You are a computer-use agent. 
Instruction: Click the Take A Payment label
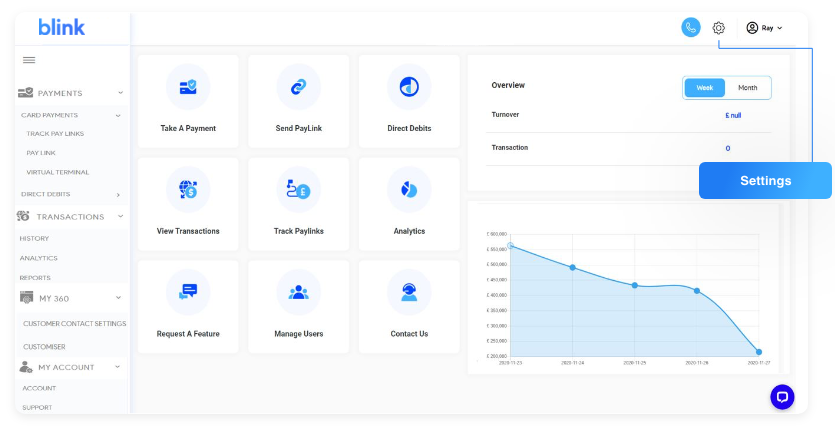(188, 128)
